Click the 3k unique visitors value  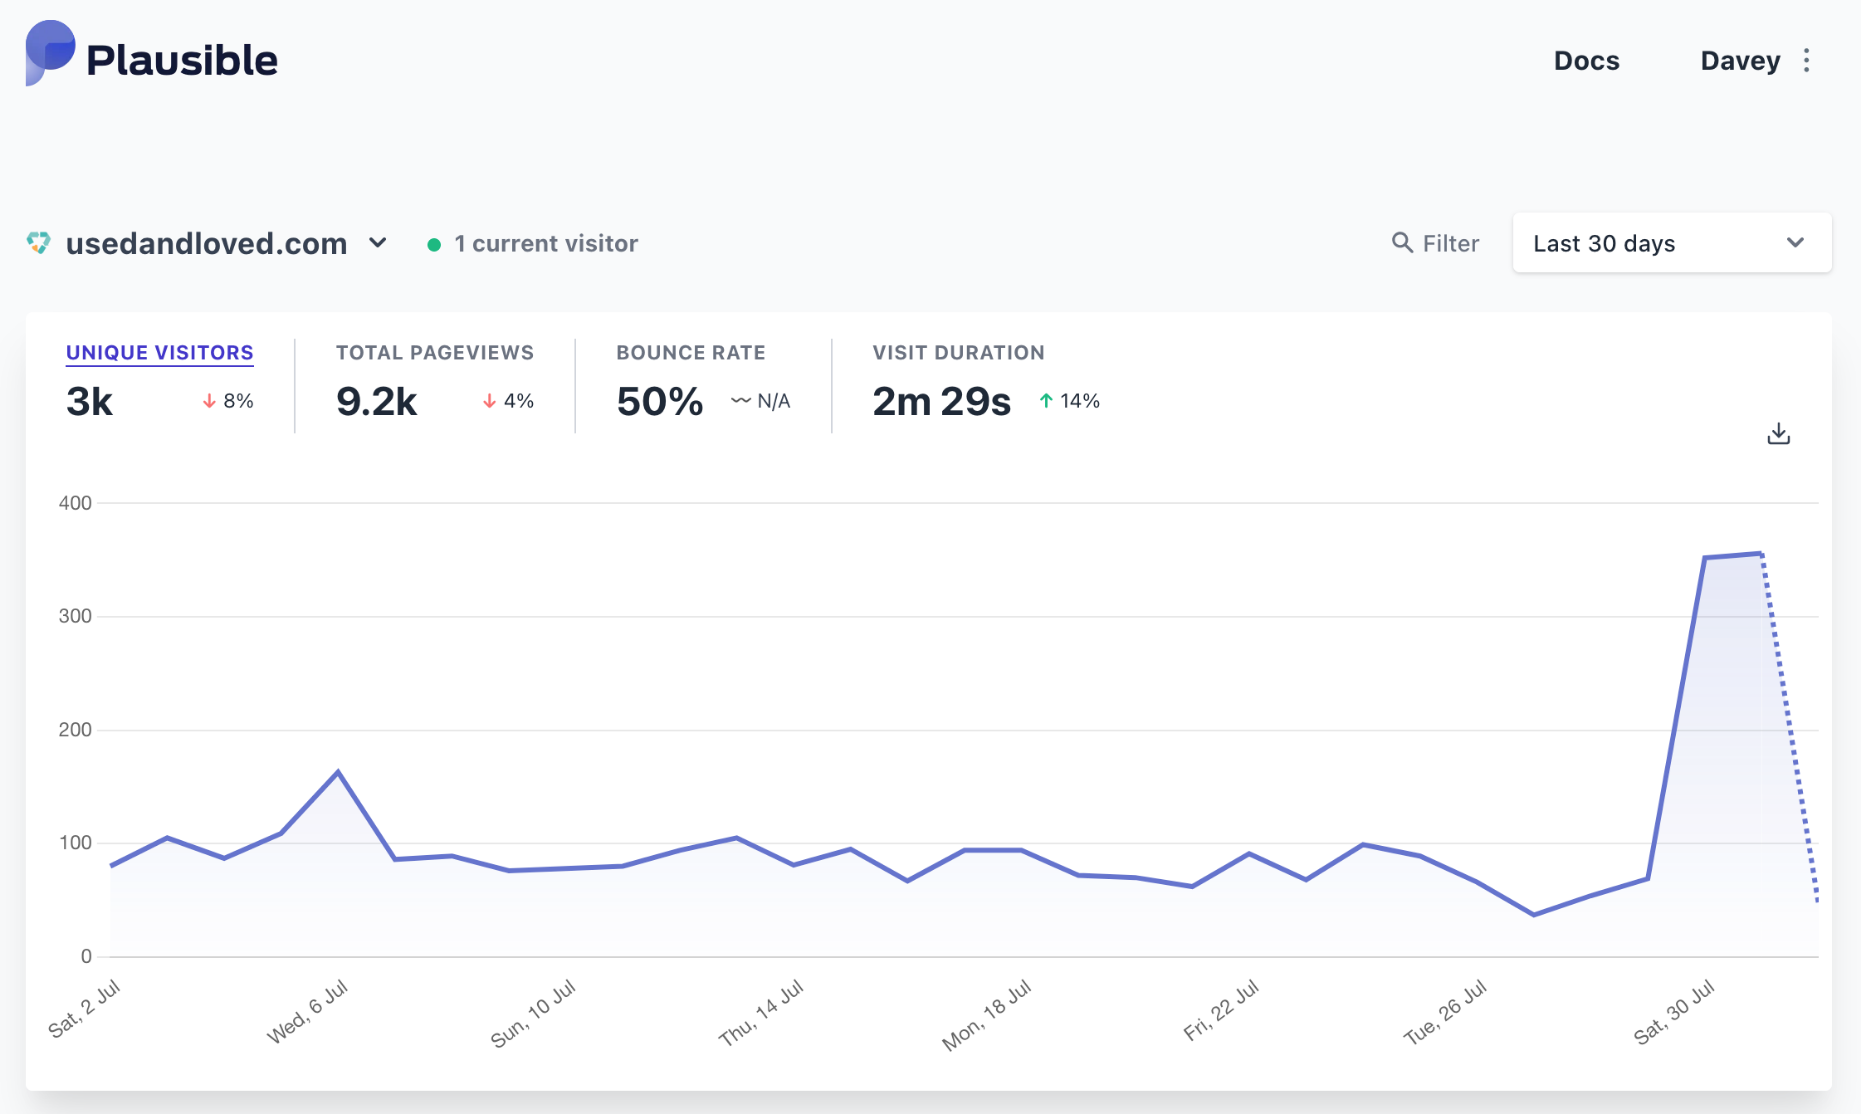[89, 401]
